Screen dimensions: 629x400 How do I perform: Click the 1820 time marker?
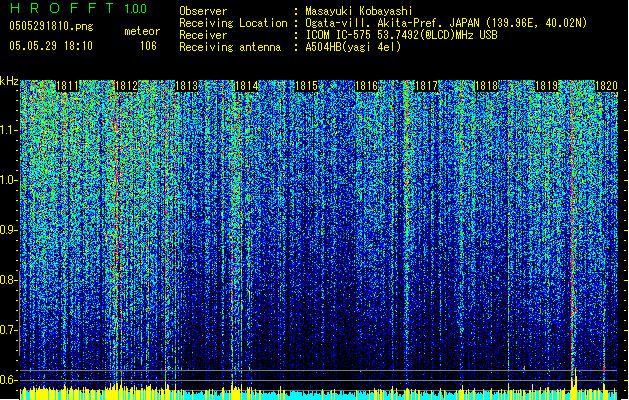(606, 86)
